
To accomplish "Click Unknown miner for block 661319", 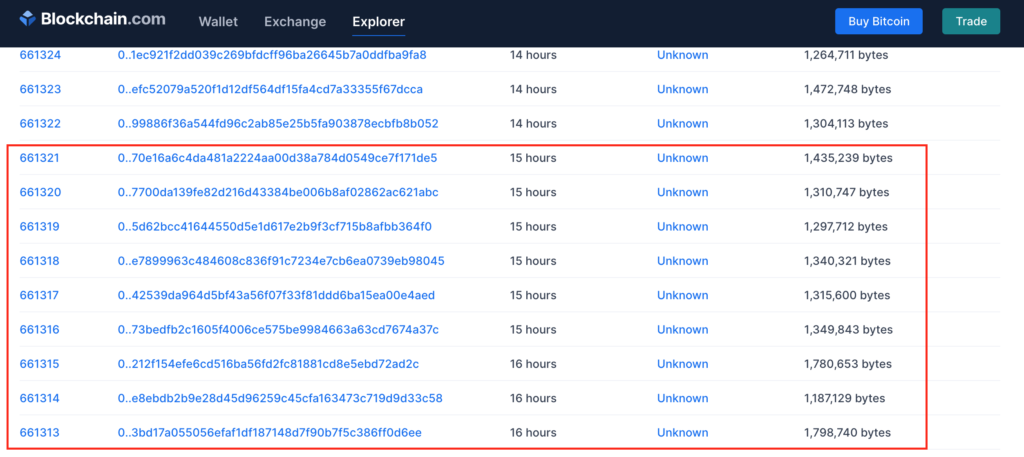I will (x=682, y=227).
